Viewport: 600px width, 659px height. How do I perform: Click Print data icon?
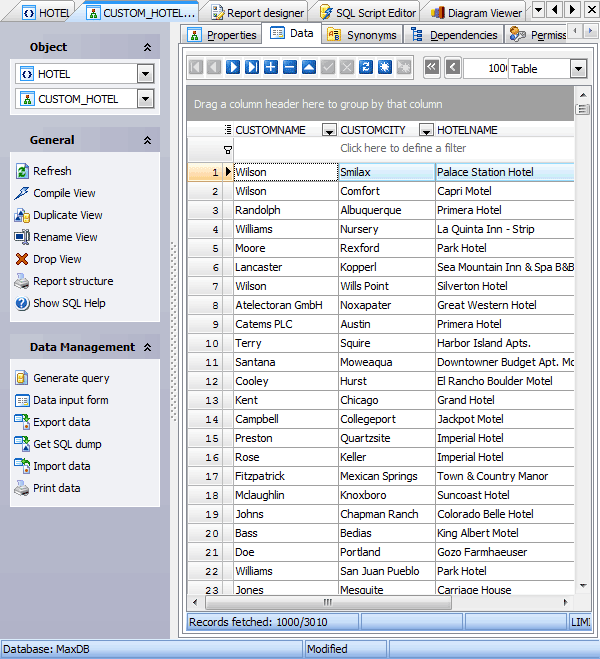click(21, 488)
